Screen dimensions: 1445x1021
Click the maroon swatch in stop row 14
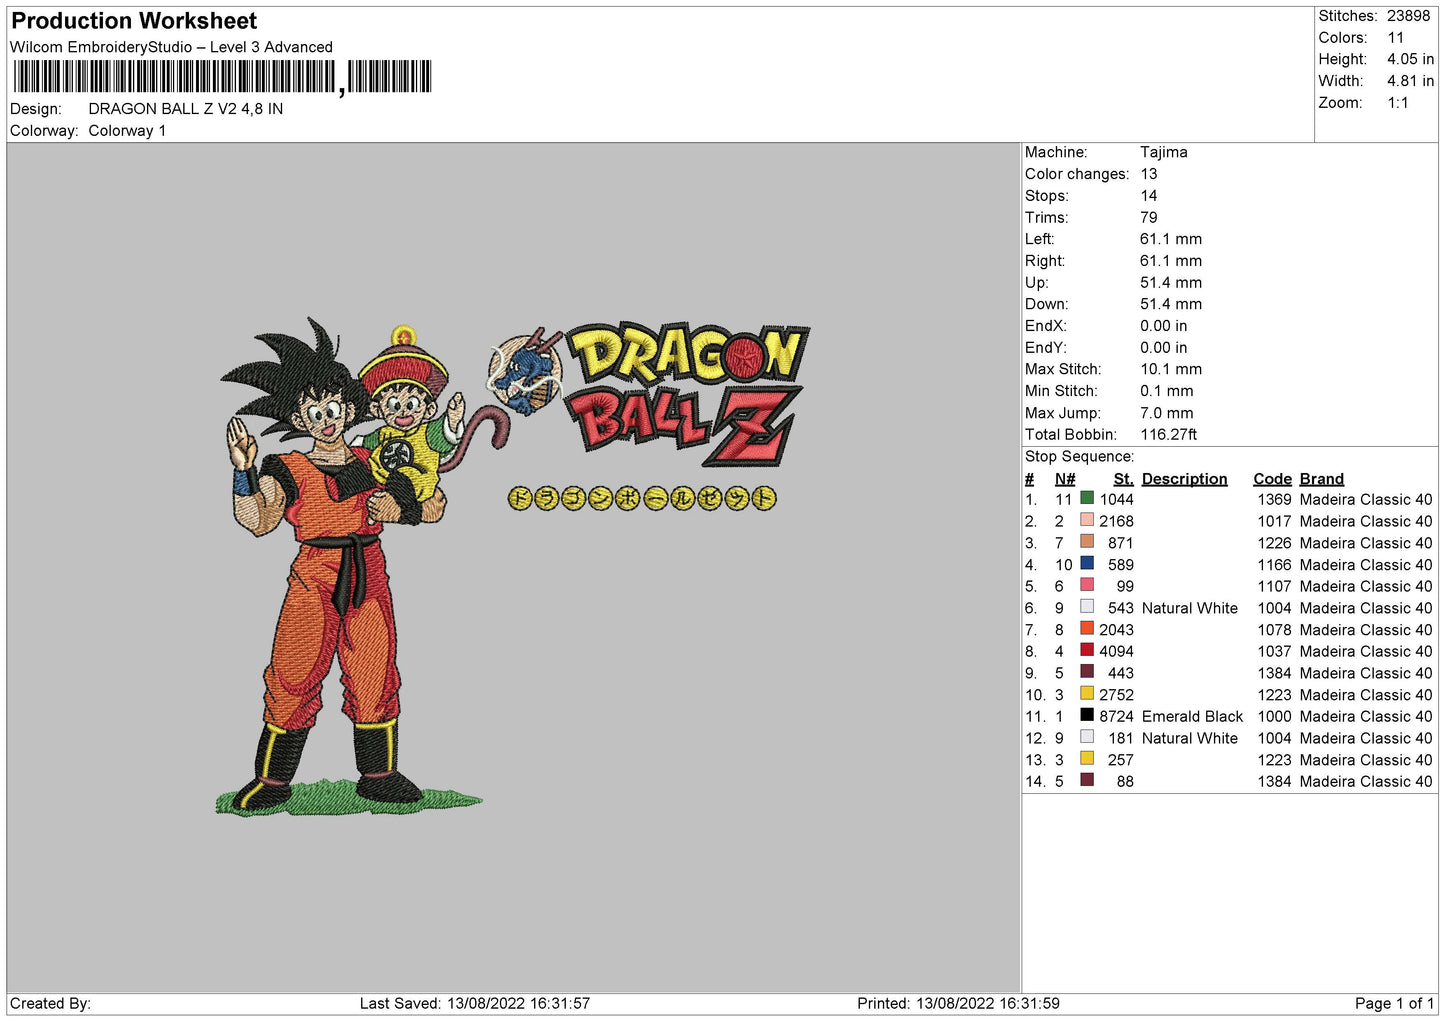[x=1087, y=780]
